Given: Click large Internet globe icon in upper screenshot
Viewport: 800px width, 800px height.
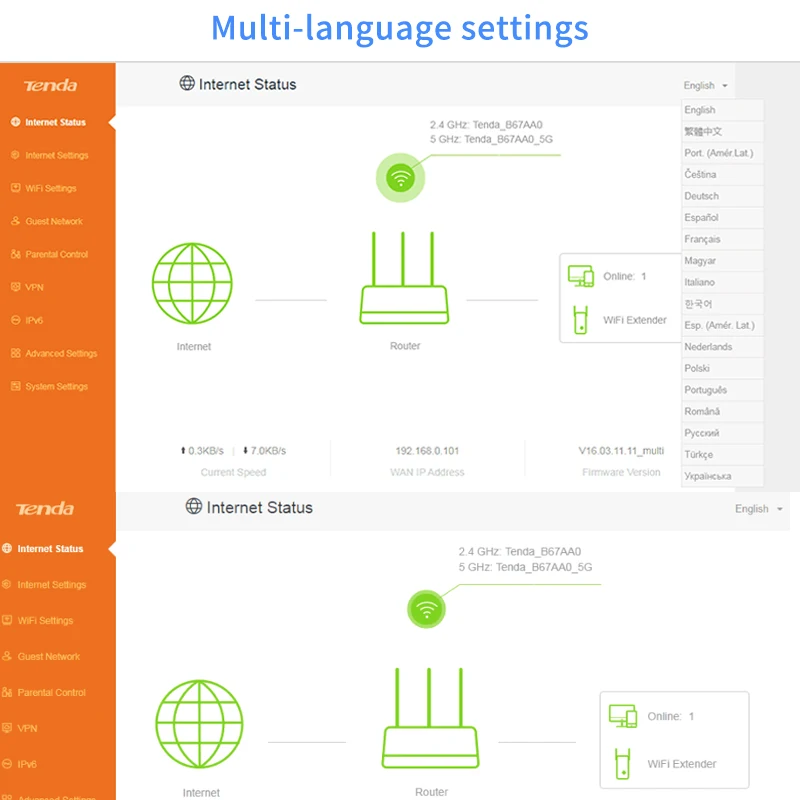Looking at the screenshot, I should 192,283.
